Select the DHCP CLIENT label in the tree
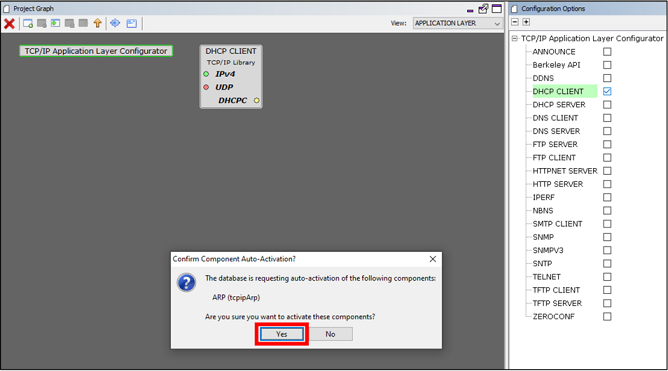 click(558, 91)
